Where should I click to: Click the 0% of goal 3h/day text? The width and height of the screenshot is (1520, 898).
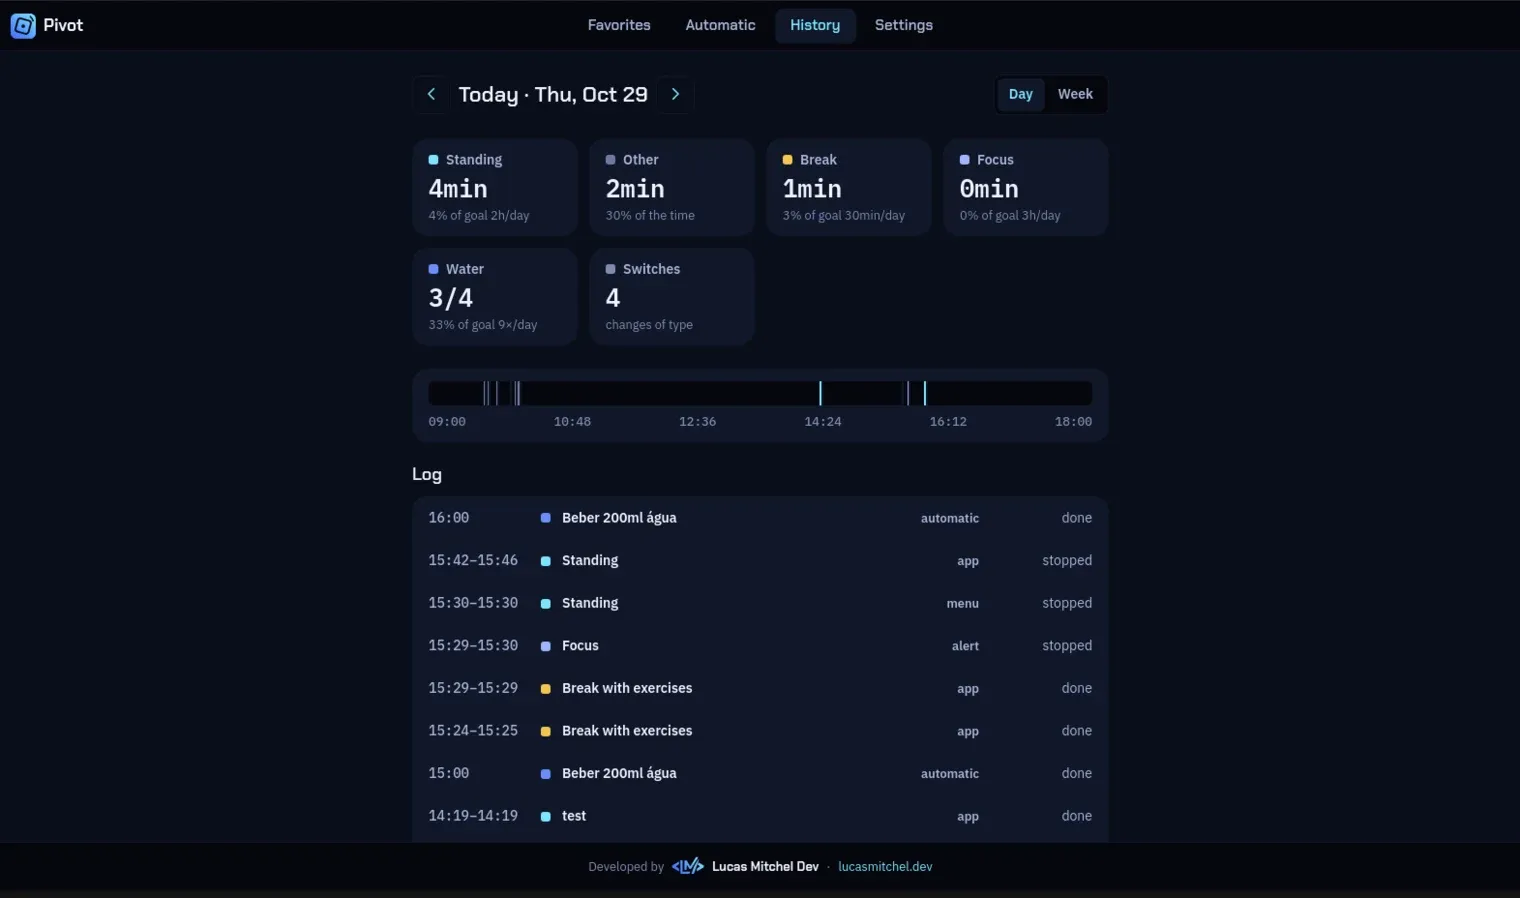click(1010, 216)
